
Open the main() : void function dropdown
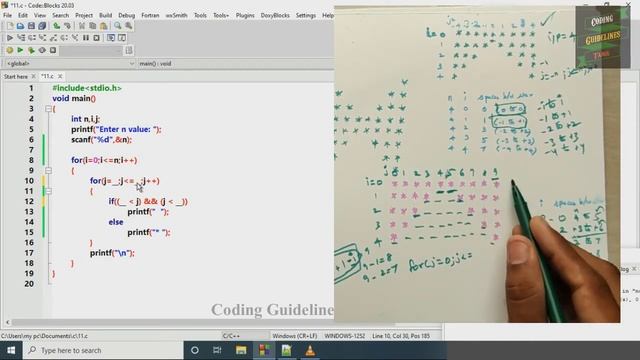235,64
